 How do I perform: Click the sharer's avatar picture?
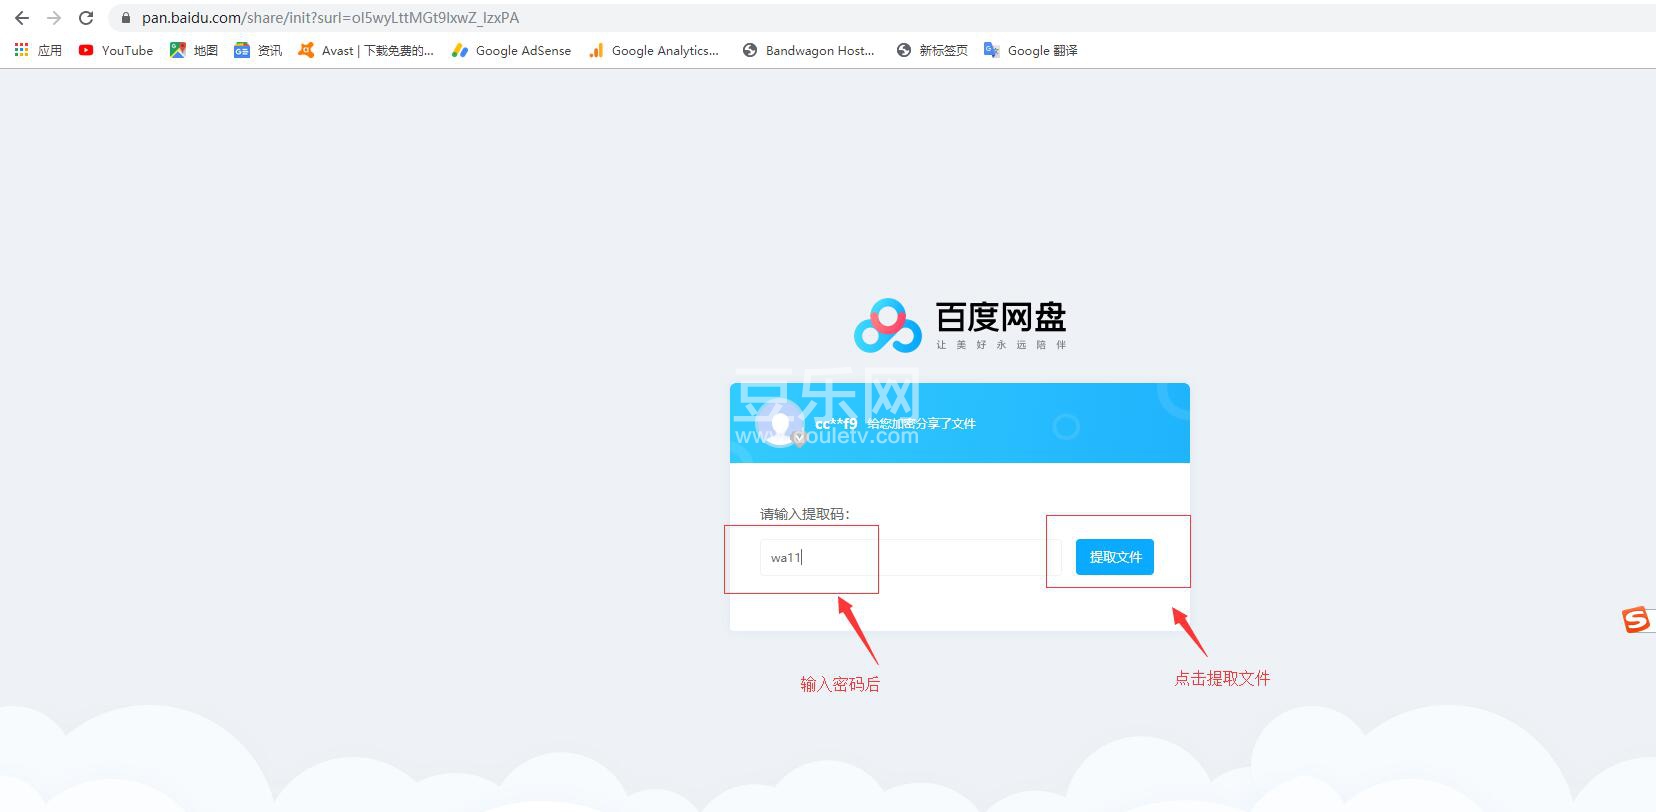tap(781, 424)
